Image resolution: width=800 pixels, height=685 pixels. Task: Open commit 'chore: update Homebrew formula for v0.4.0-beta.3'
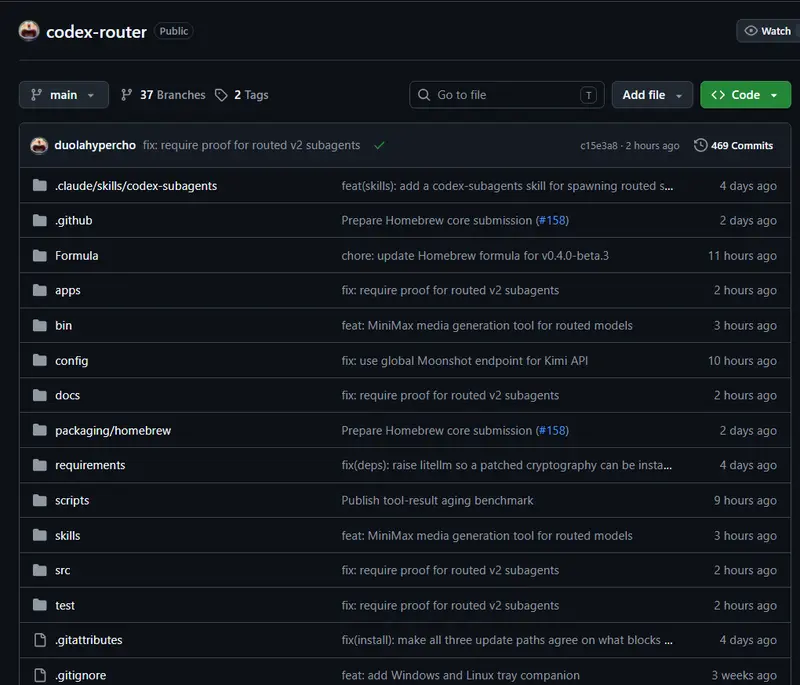[475, 256]
